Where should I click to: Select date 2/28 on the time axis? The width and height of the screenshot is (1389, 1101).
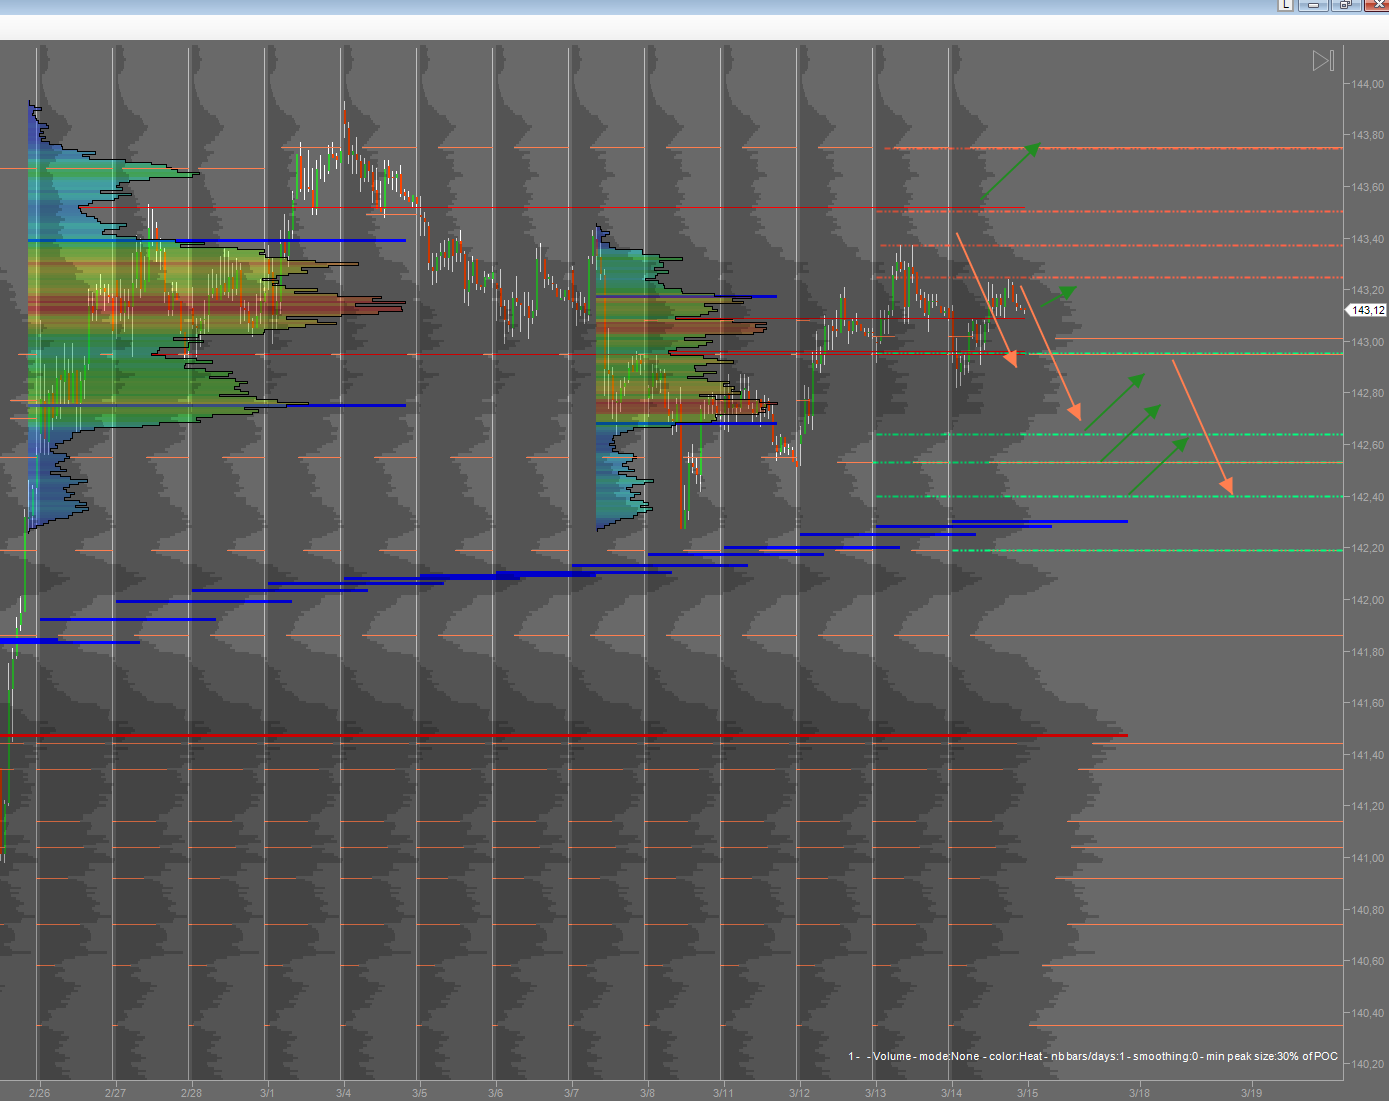coord(191,1093)
